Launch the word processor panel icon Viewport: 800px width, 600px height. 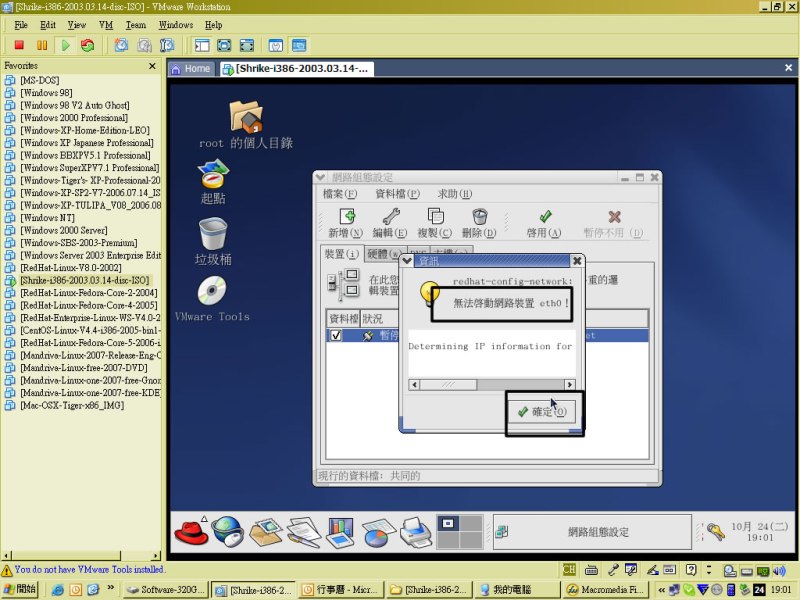(x=304, y=532)
